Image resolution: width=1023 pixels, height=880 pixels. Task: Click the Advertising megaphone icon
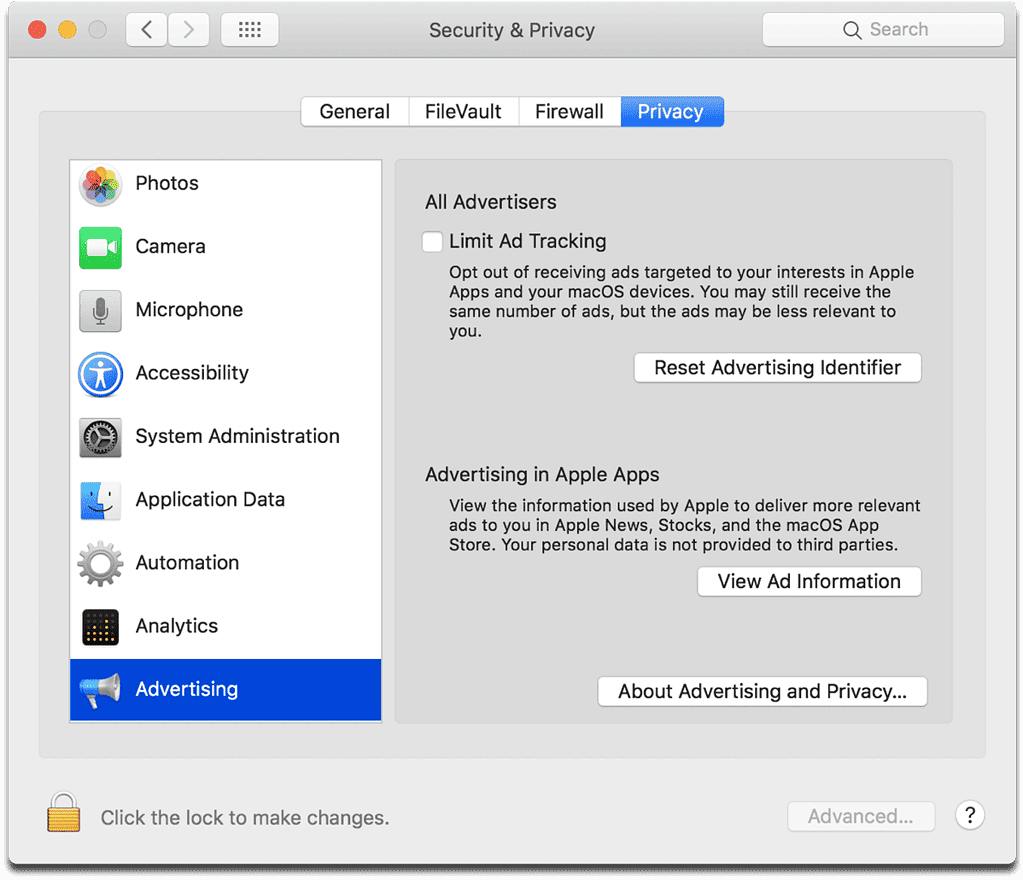point(100,690)
